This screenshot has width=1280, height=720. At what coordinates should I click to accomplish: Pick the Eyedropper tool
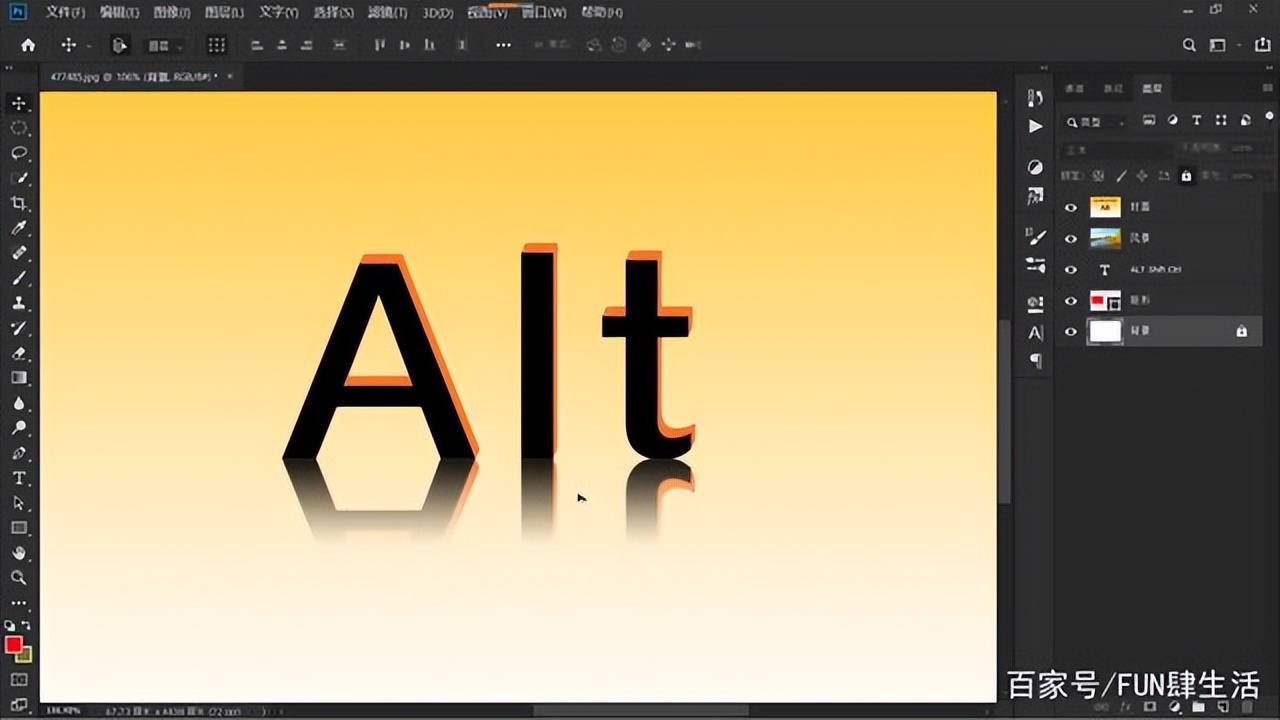tap(18, 228)
